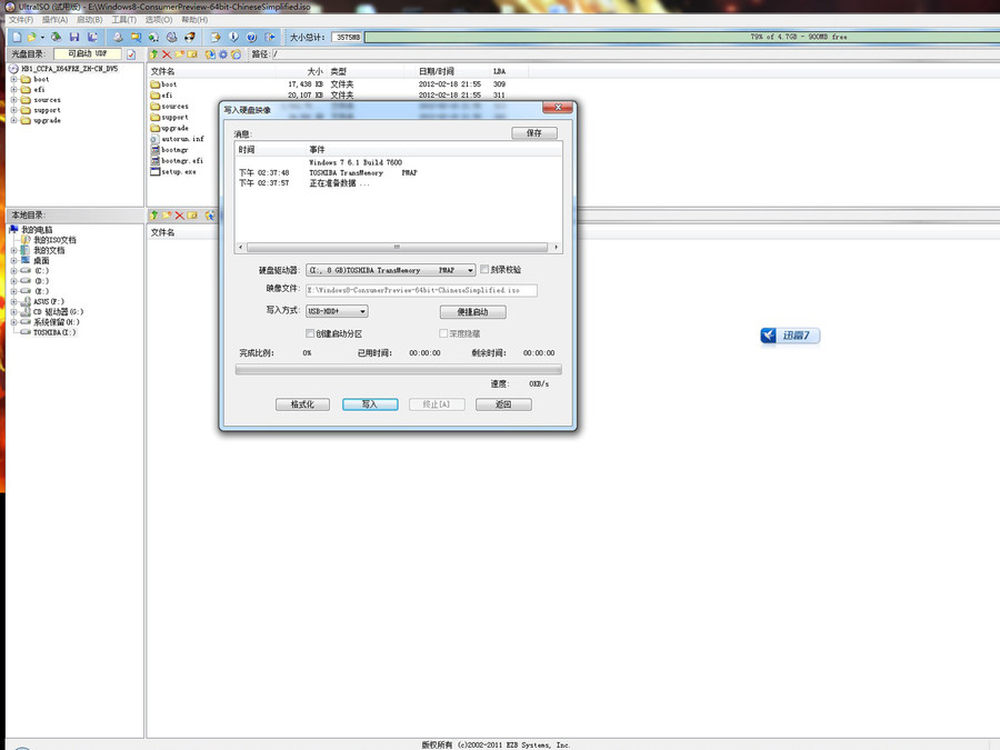1000x750 pixels.
Task: Open the dropdown arrow beside Open icon
Action: click(x=42, y=37)
